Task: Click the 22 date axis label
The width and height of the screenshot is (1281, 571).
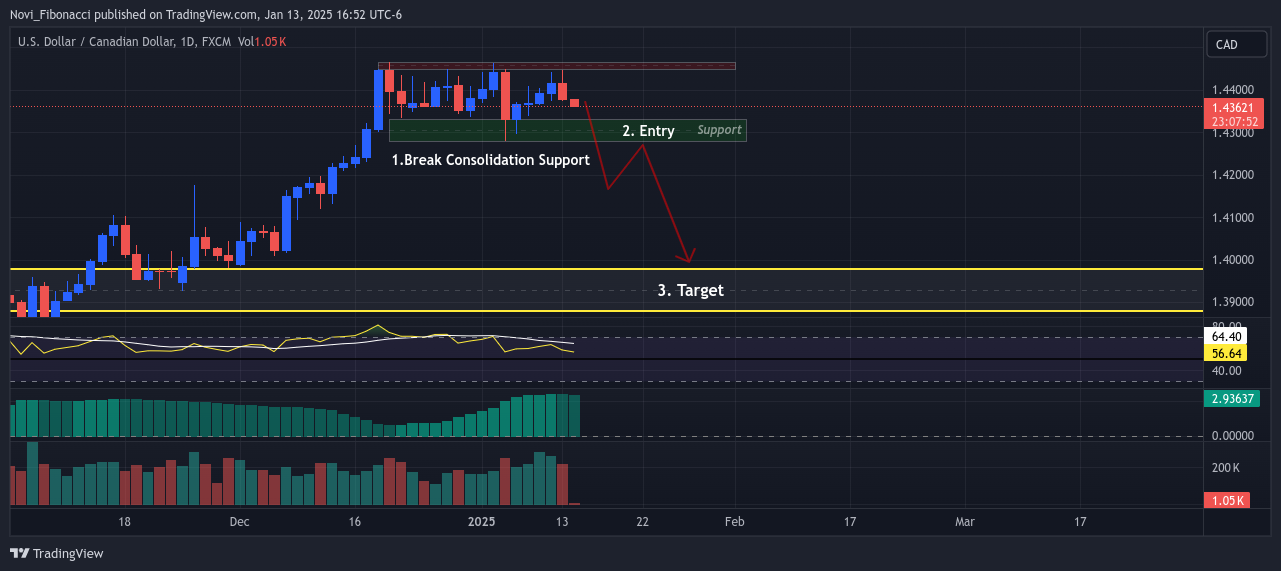Action: click(x=642, y=522)
